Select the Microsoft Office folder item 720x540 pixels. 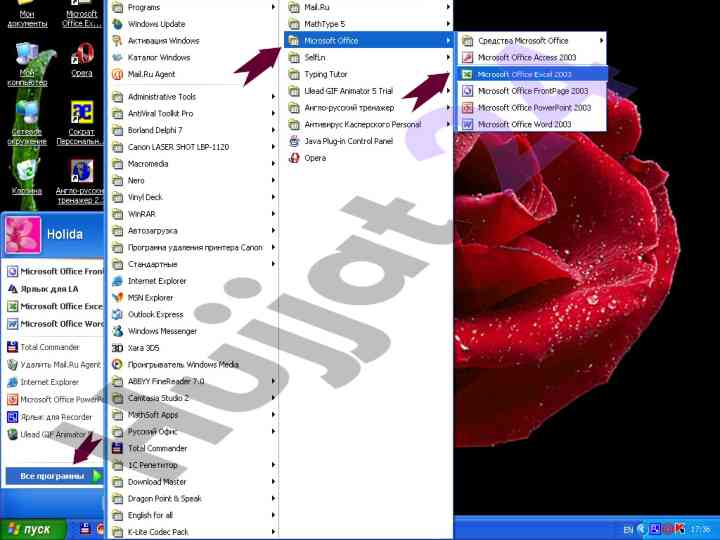(x=368, y=41)
